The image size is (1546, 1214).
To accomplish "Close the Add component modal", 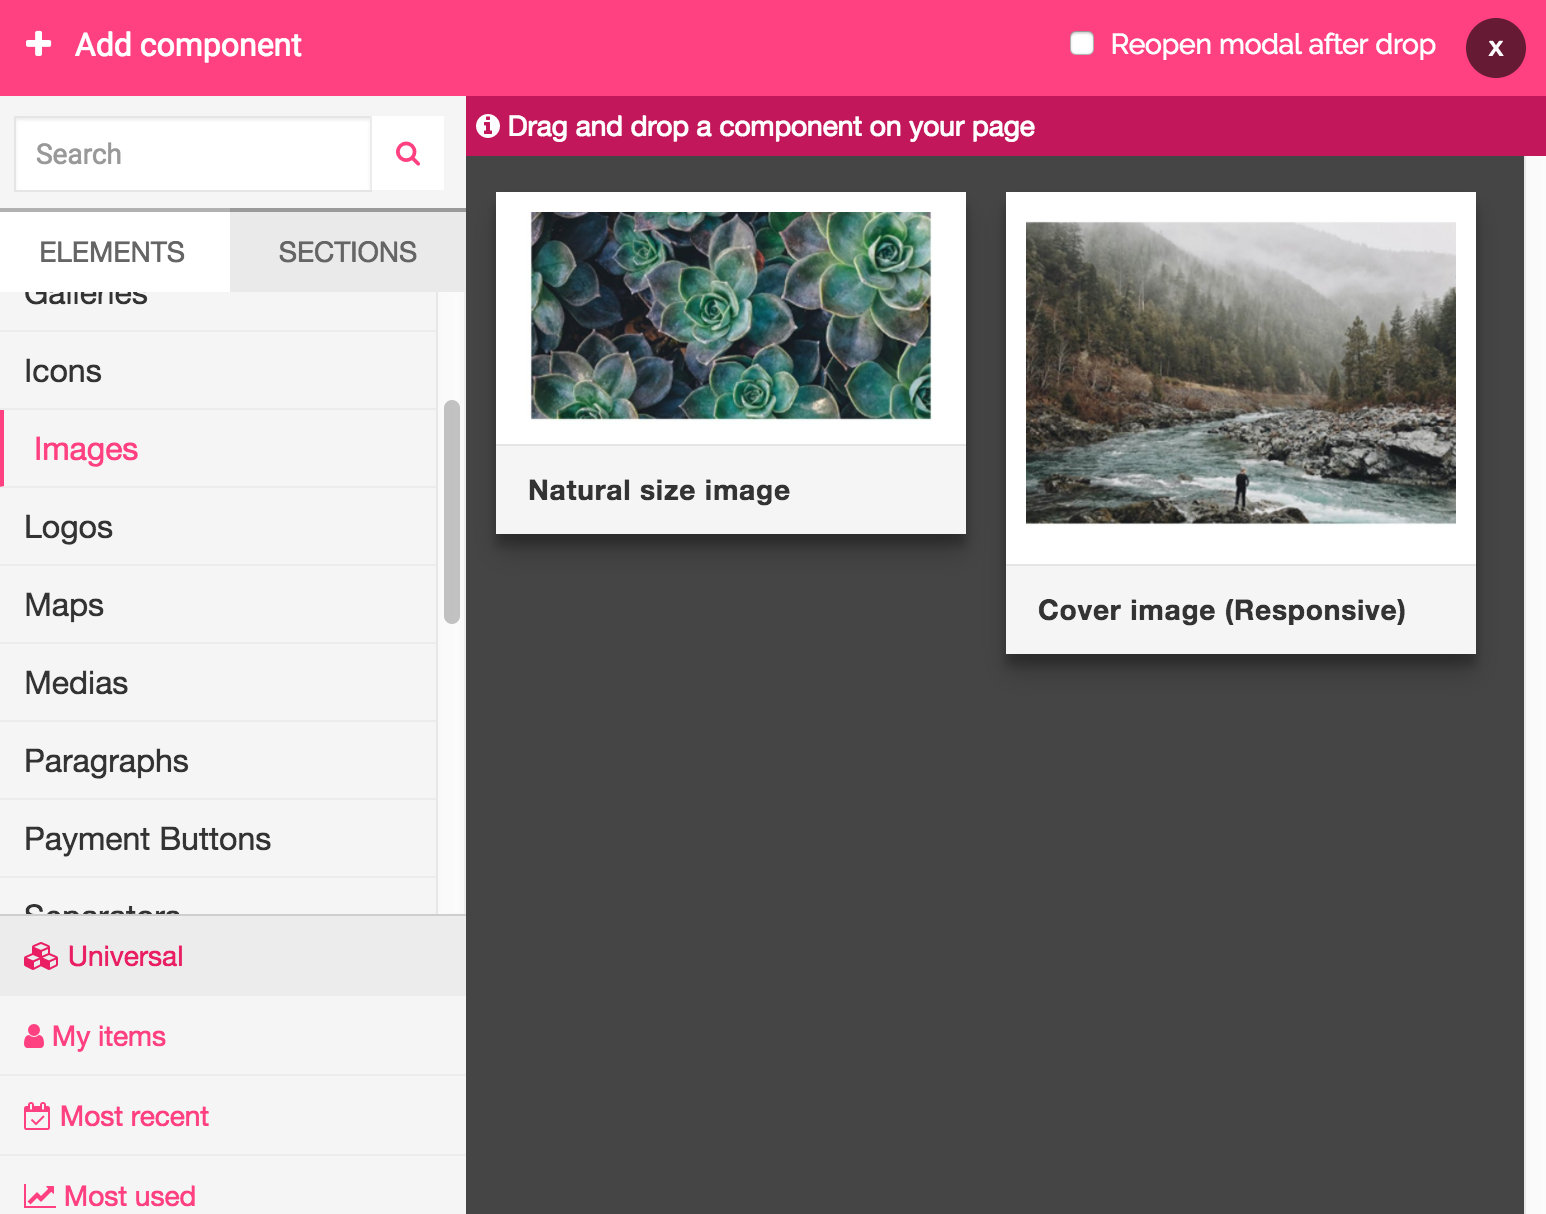I will pyautogui.click(x=1495, y=48).
